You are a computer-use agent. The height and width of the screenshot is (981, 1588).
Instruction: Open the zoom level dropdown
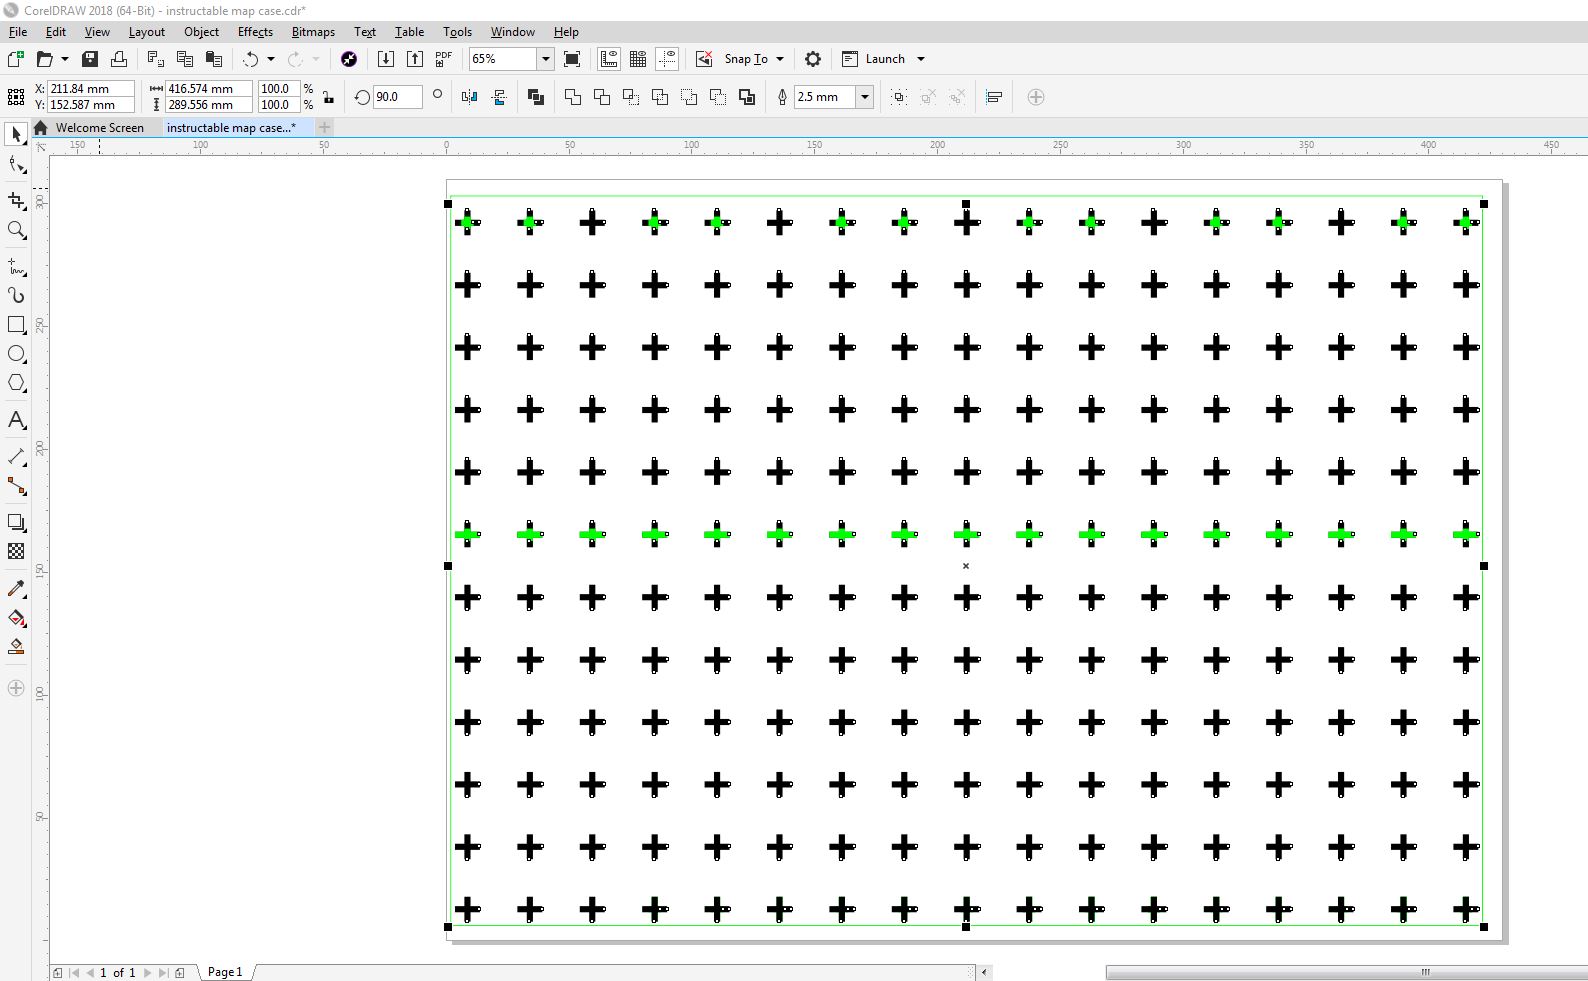(x=545, y=59)
